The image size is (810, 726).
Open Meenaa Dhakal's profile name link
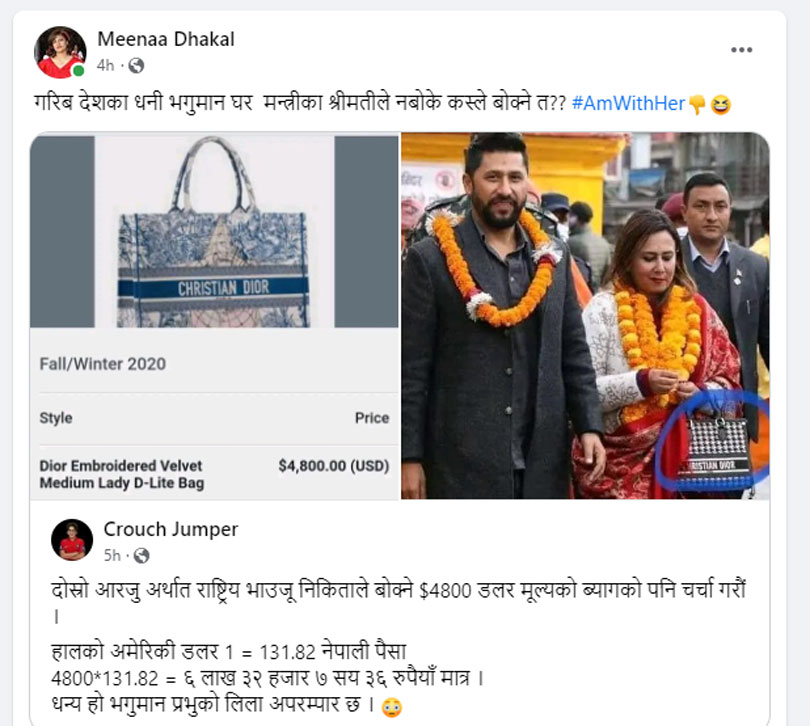coord(166,39)
